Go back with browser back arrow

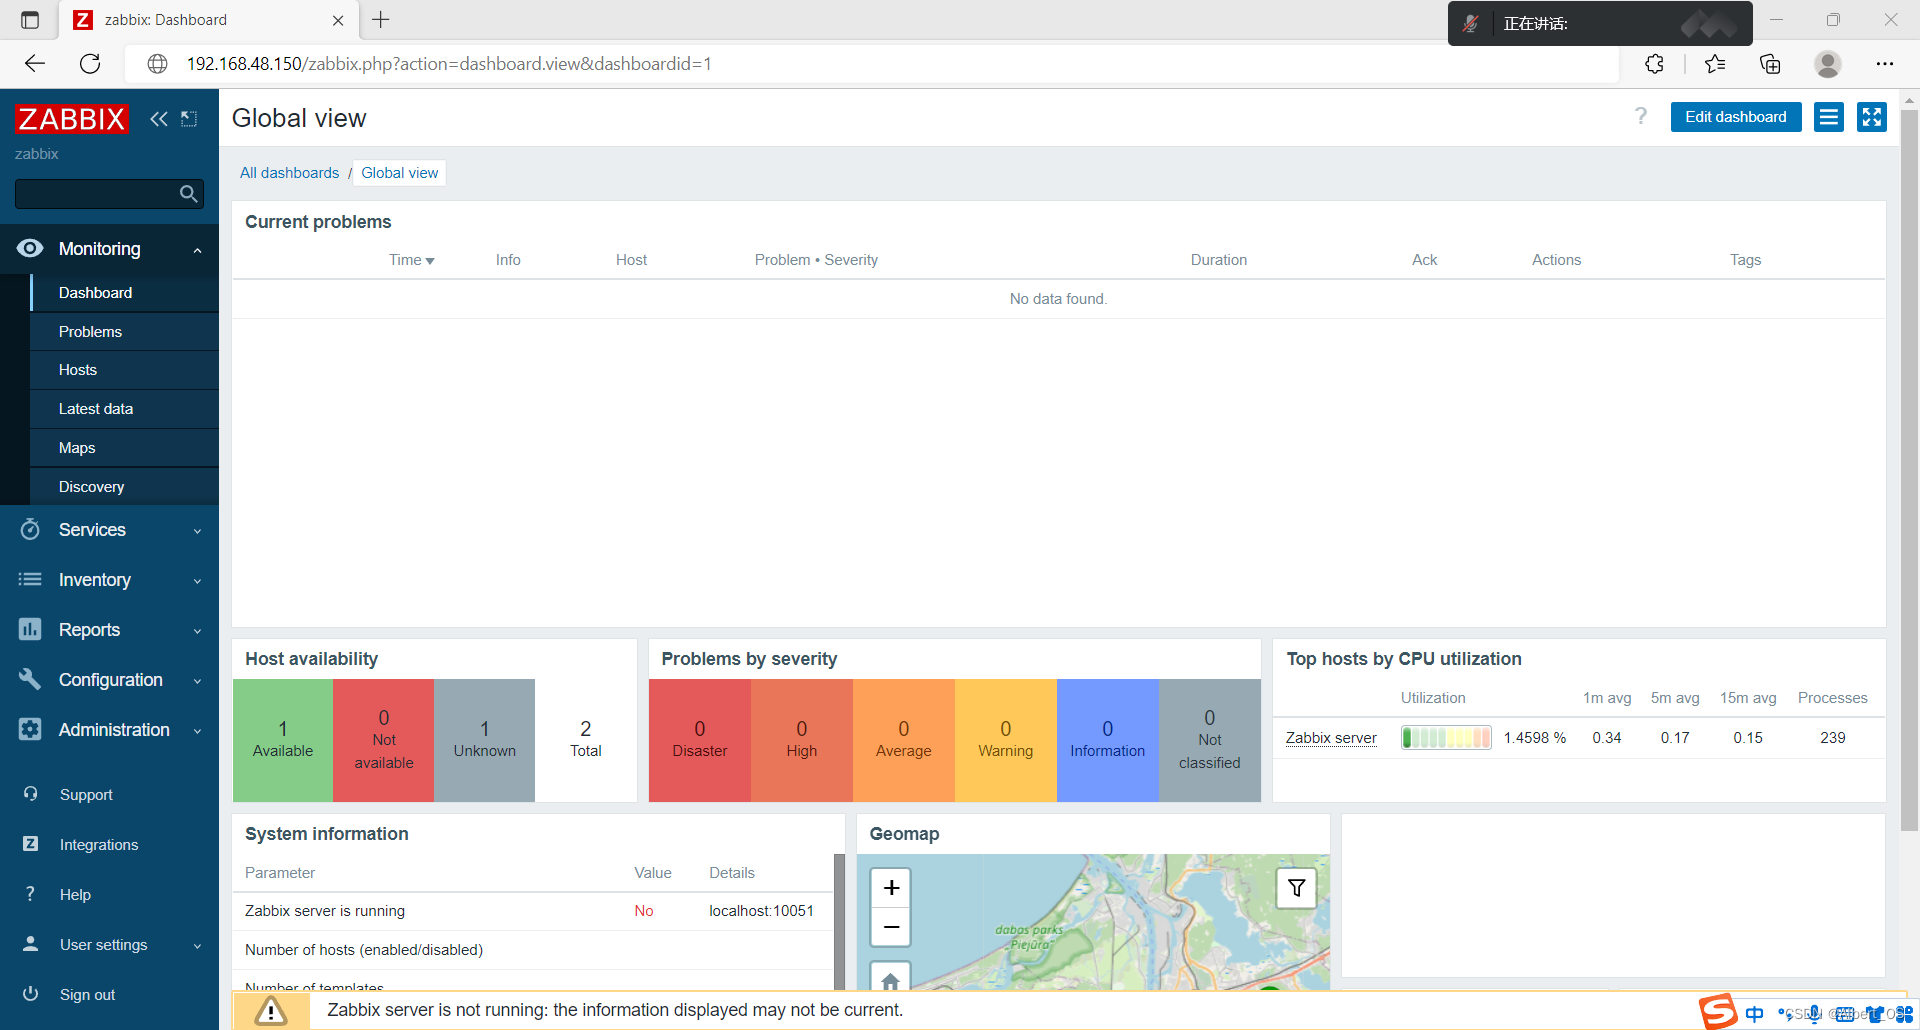(x=35, y=64)
